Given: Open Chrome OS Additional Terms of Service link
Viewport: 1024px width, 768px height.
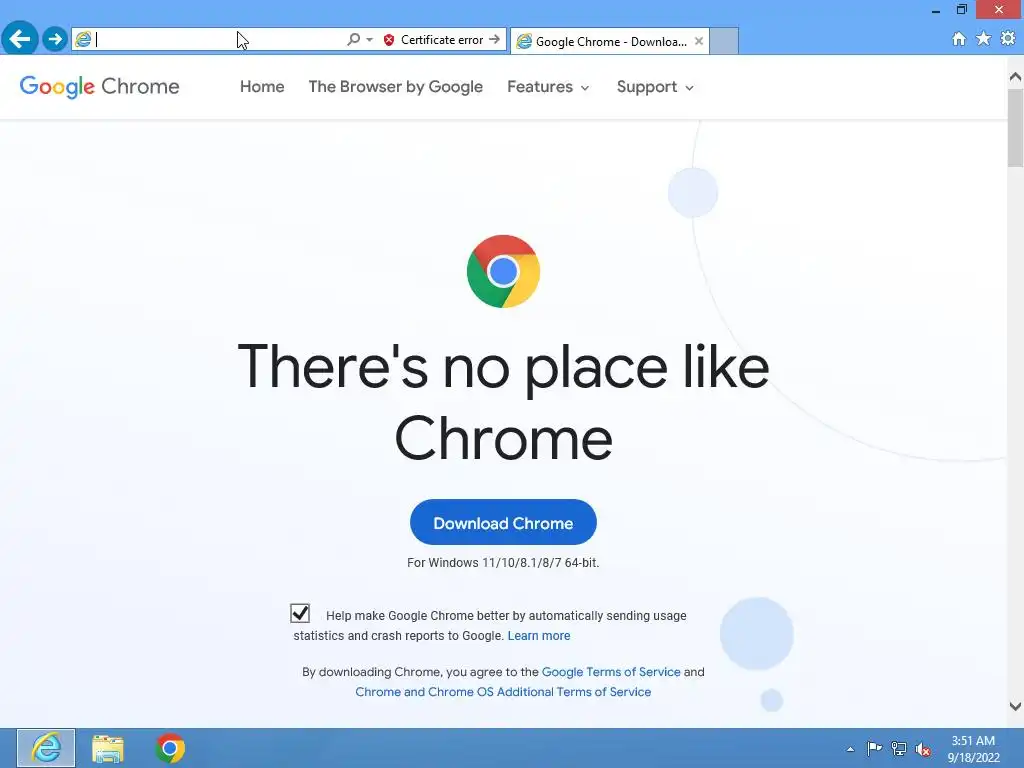Looking at the screenshot, I should click(503, 692).
